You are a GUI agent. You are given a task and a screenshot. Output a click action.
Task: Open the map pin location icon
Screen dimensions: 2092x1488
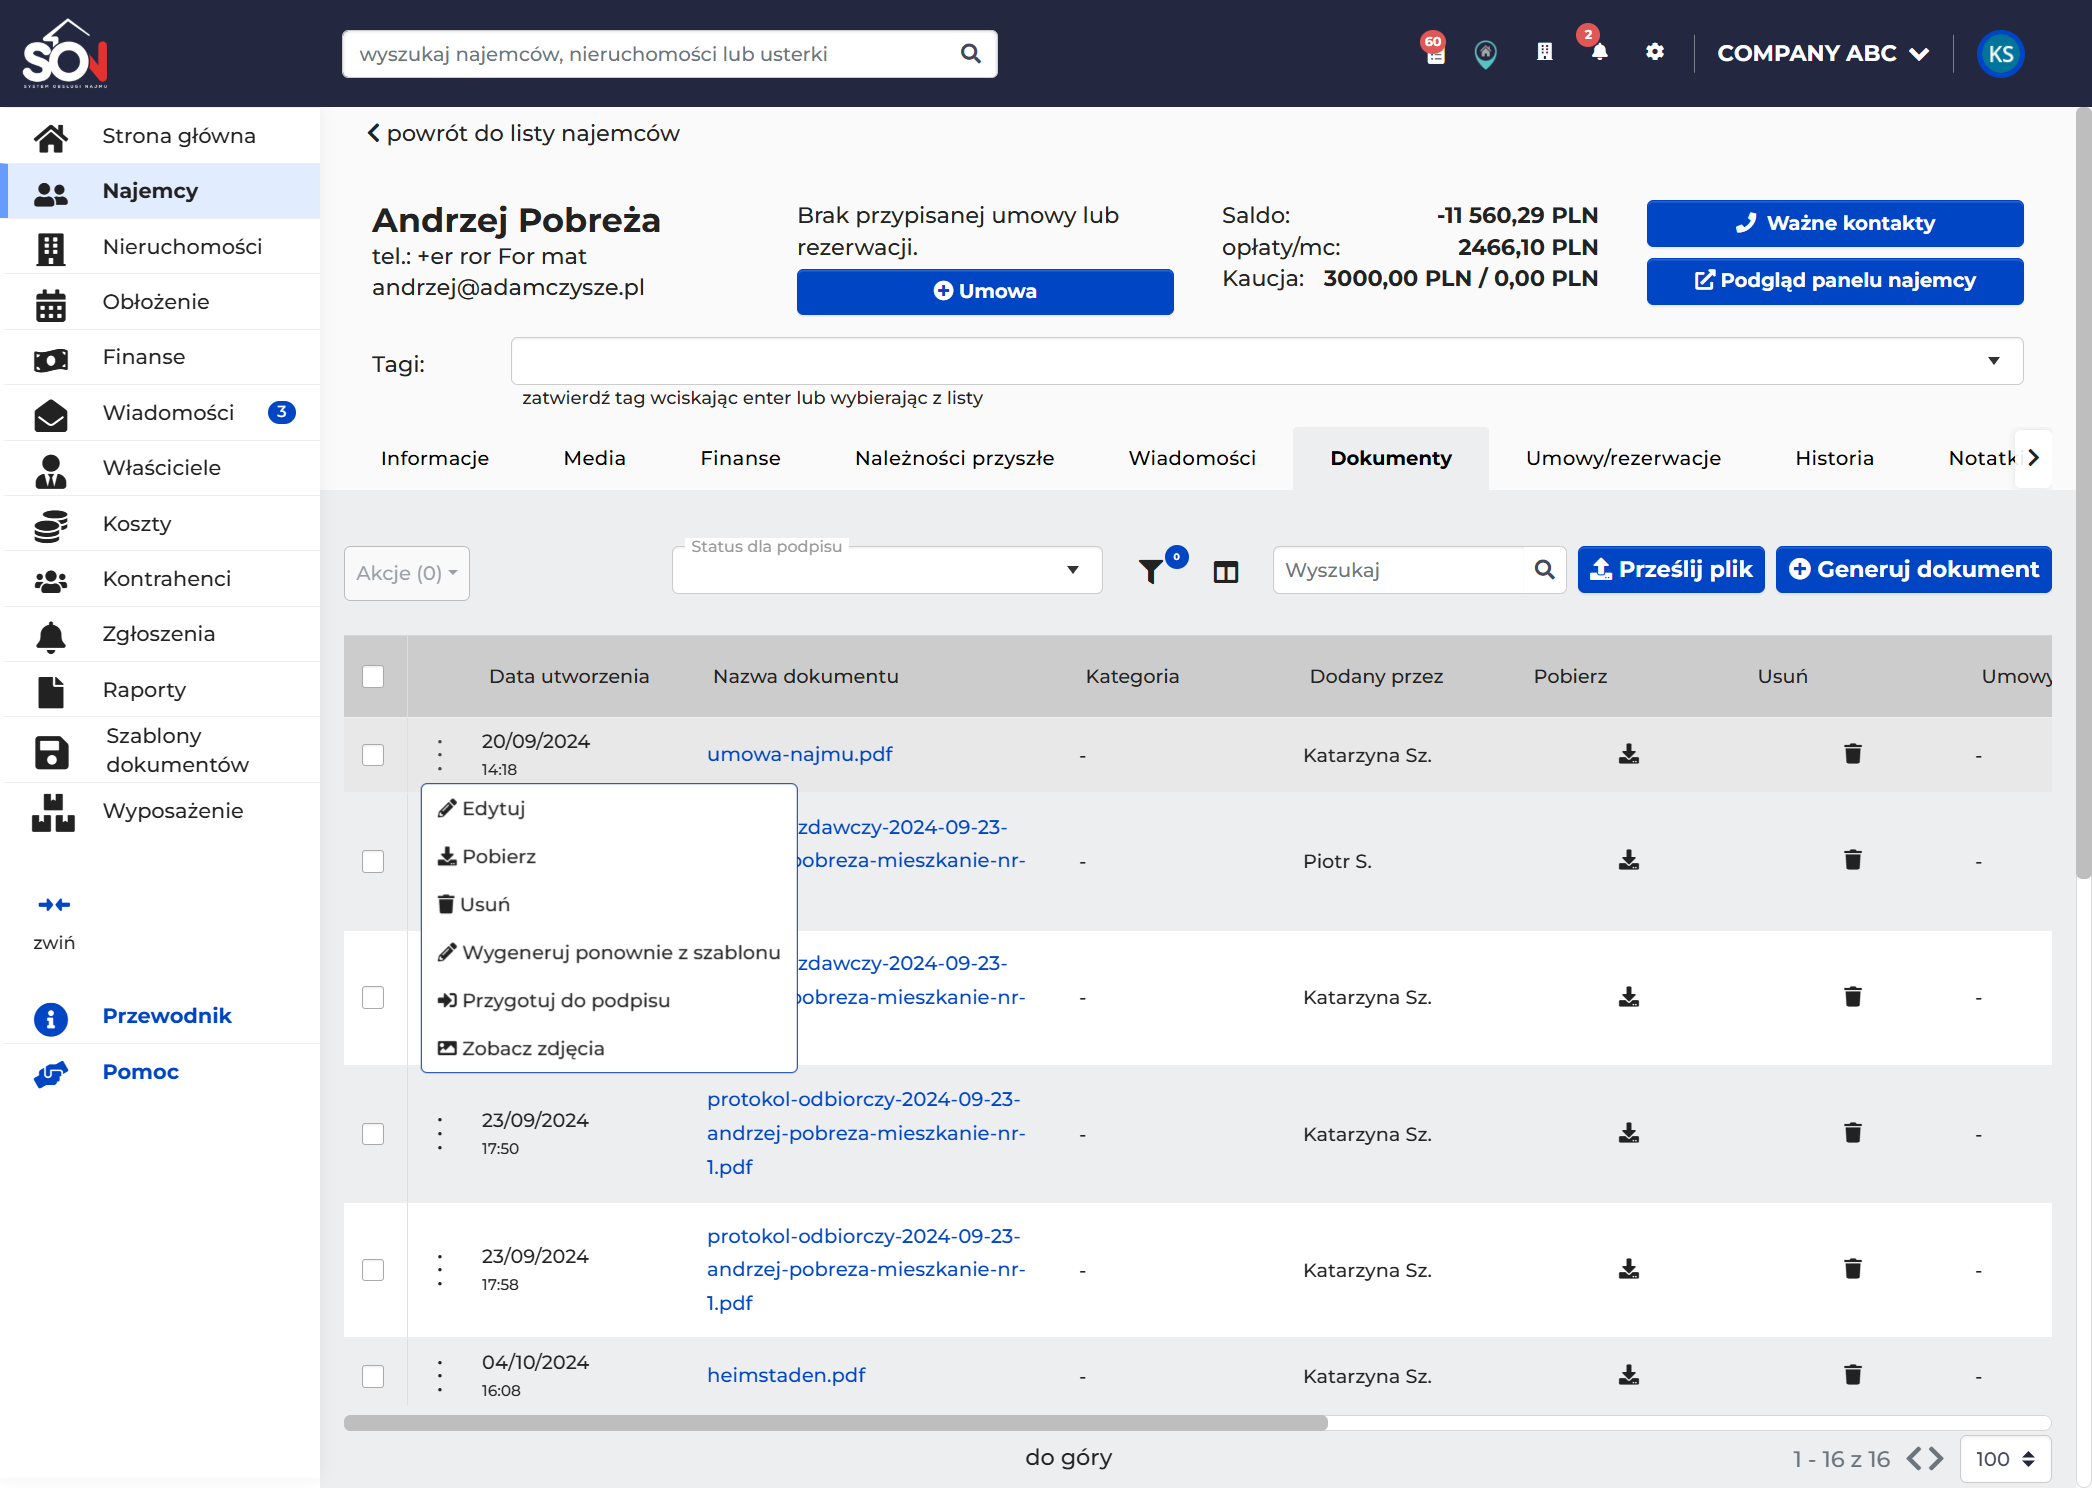click(1486, 54)
